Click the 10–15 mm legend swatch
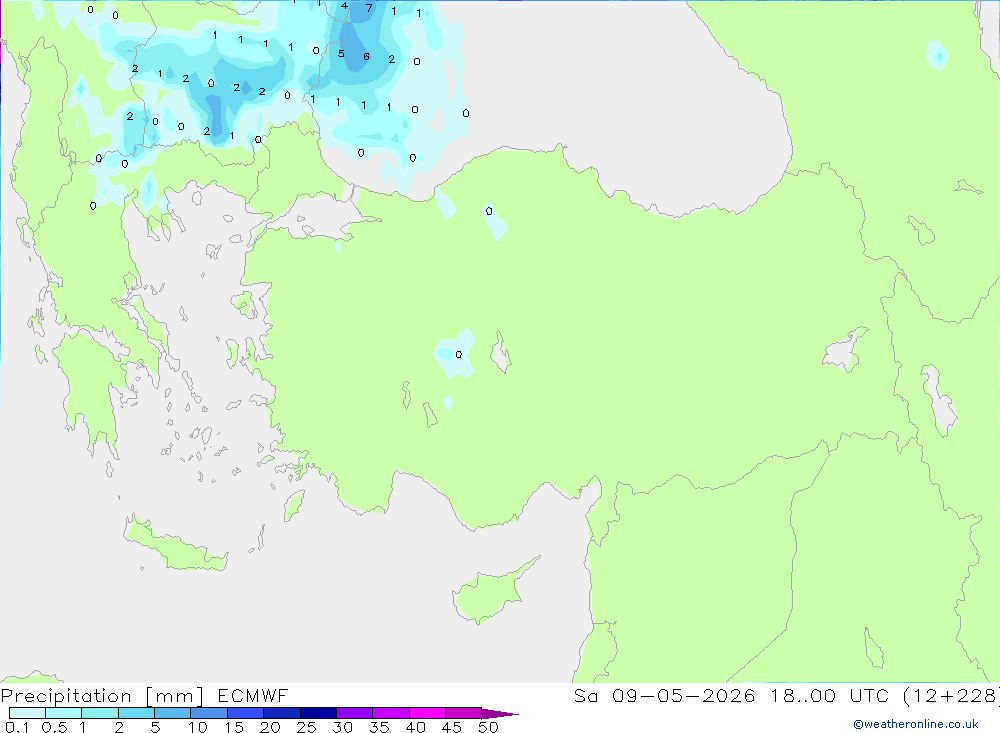The image size is (1000, 733). point(209,713)
